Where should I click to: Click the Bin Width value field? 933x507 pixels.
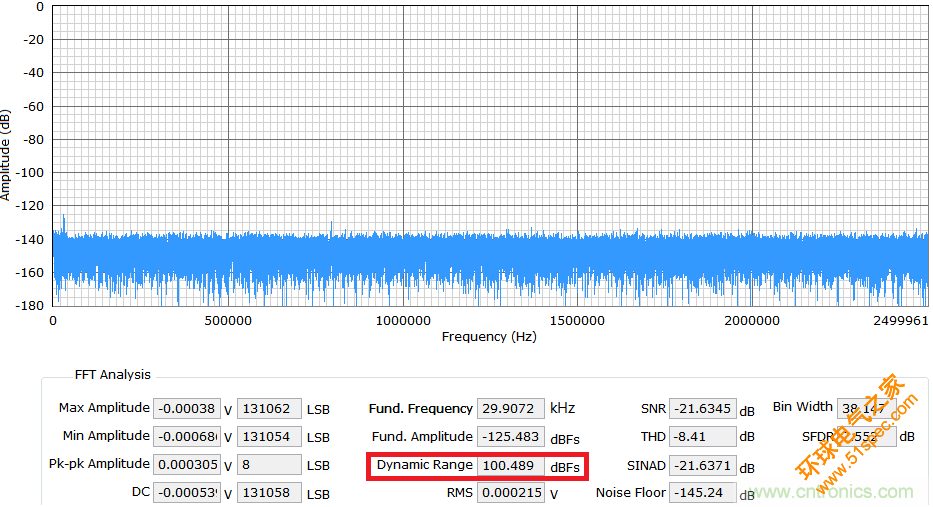point(866,409)
